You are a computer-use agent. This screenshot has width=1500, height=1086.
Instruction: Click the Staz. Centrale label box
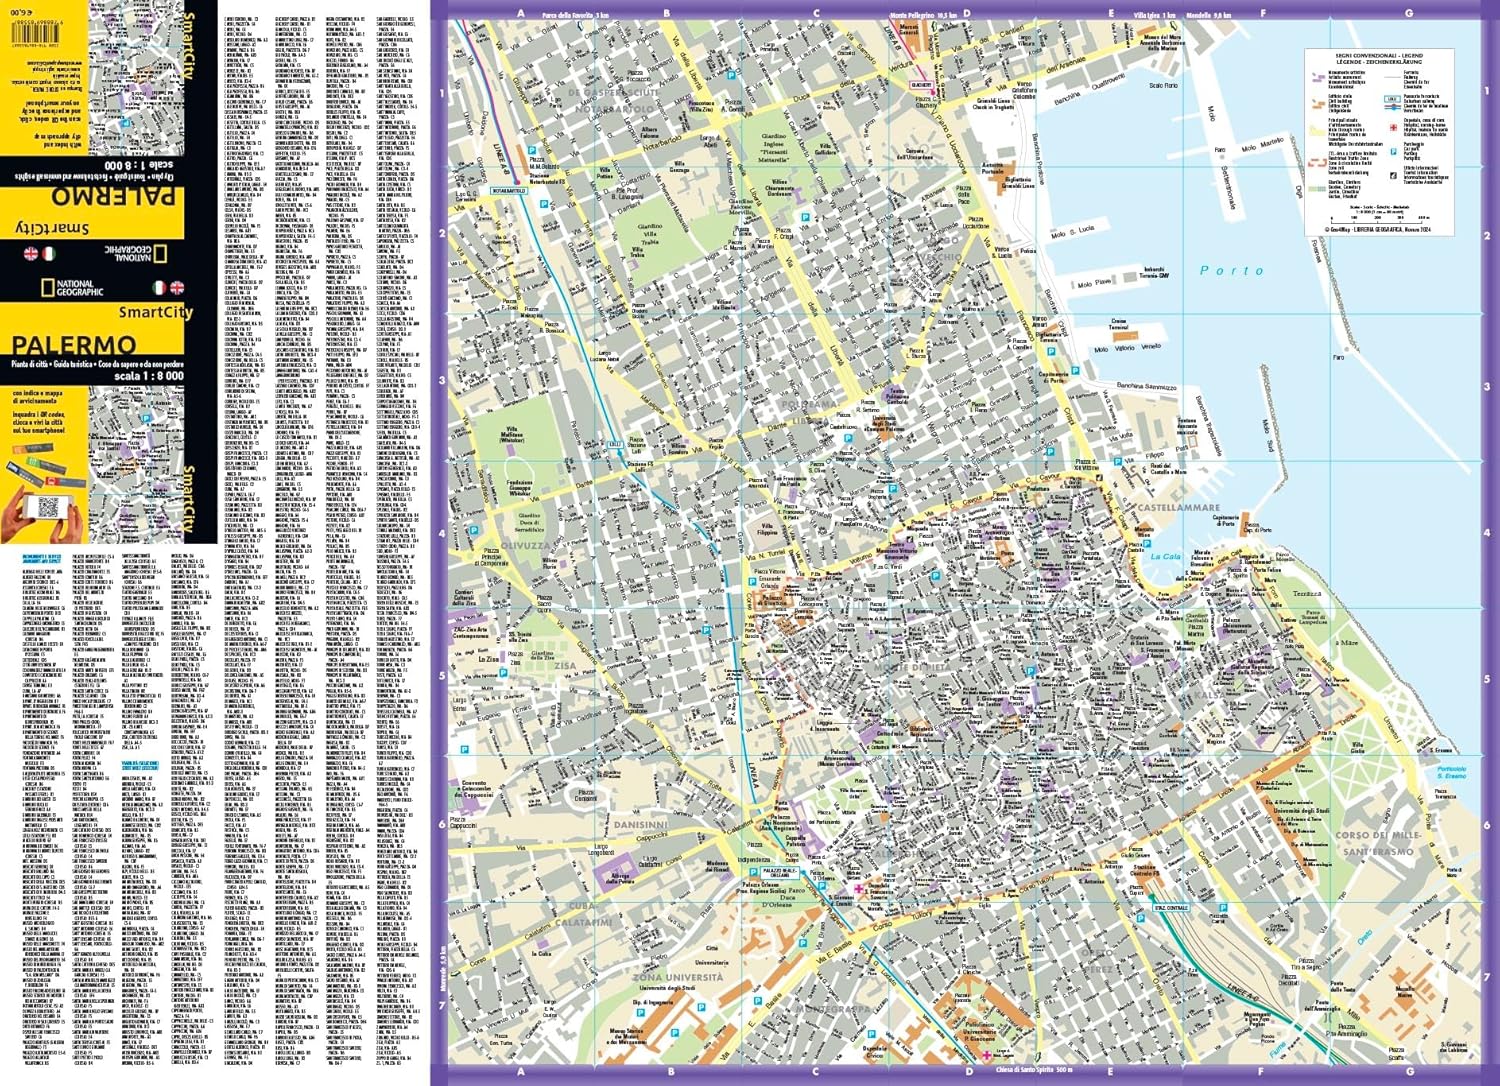tap(1170, 908)
